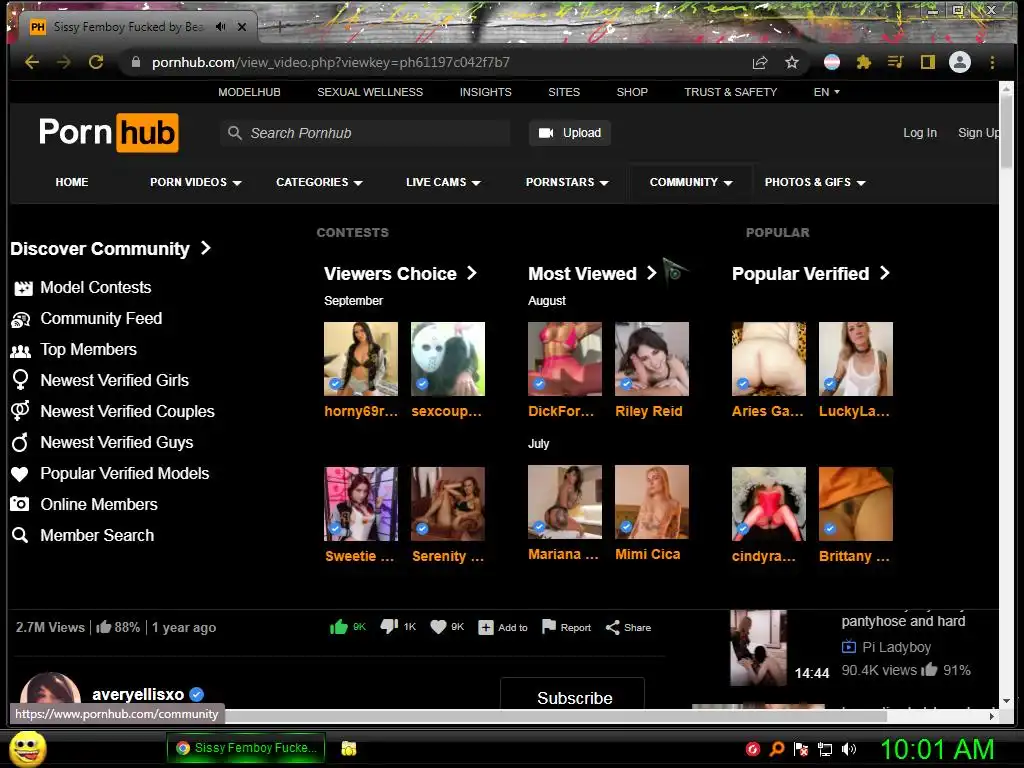Click the Log In link

[x=920, y=133]
